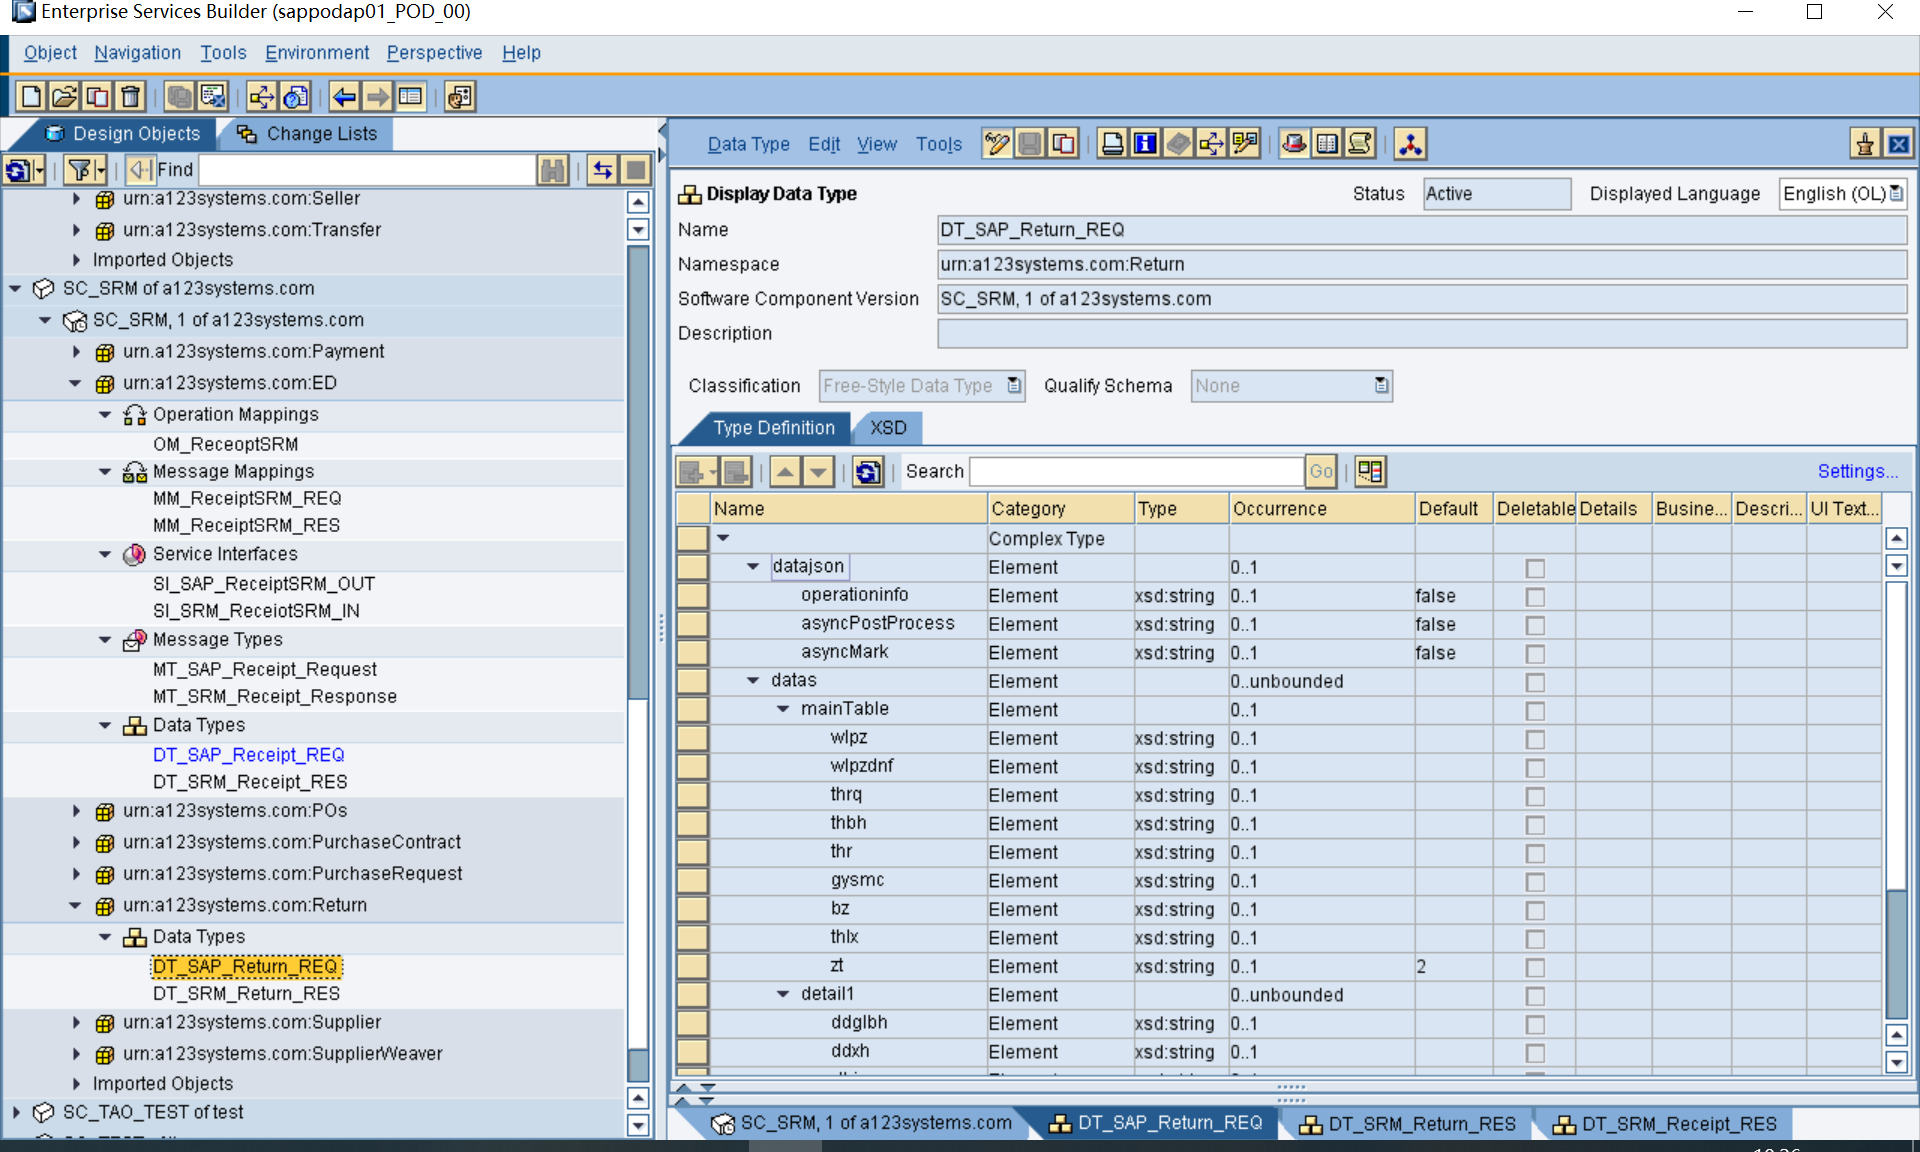Toggle Deletable checkbox for detail1 row
The width and height of the screenshot is (1920, 1152).
point(1535,996)
